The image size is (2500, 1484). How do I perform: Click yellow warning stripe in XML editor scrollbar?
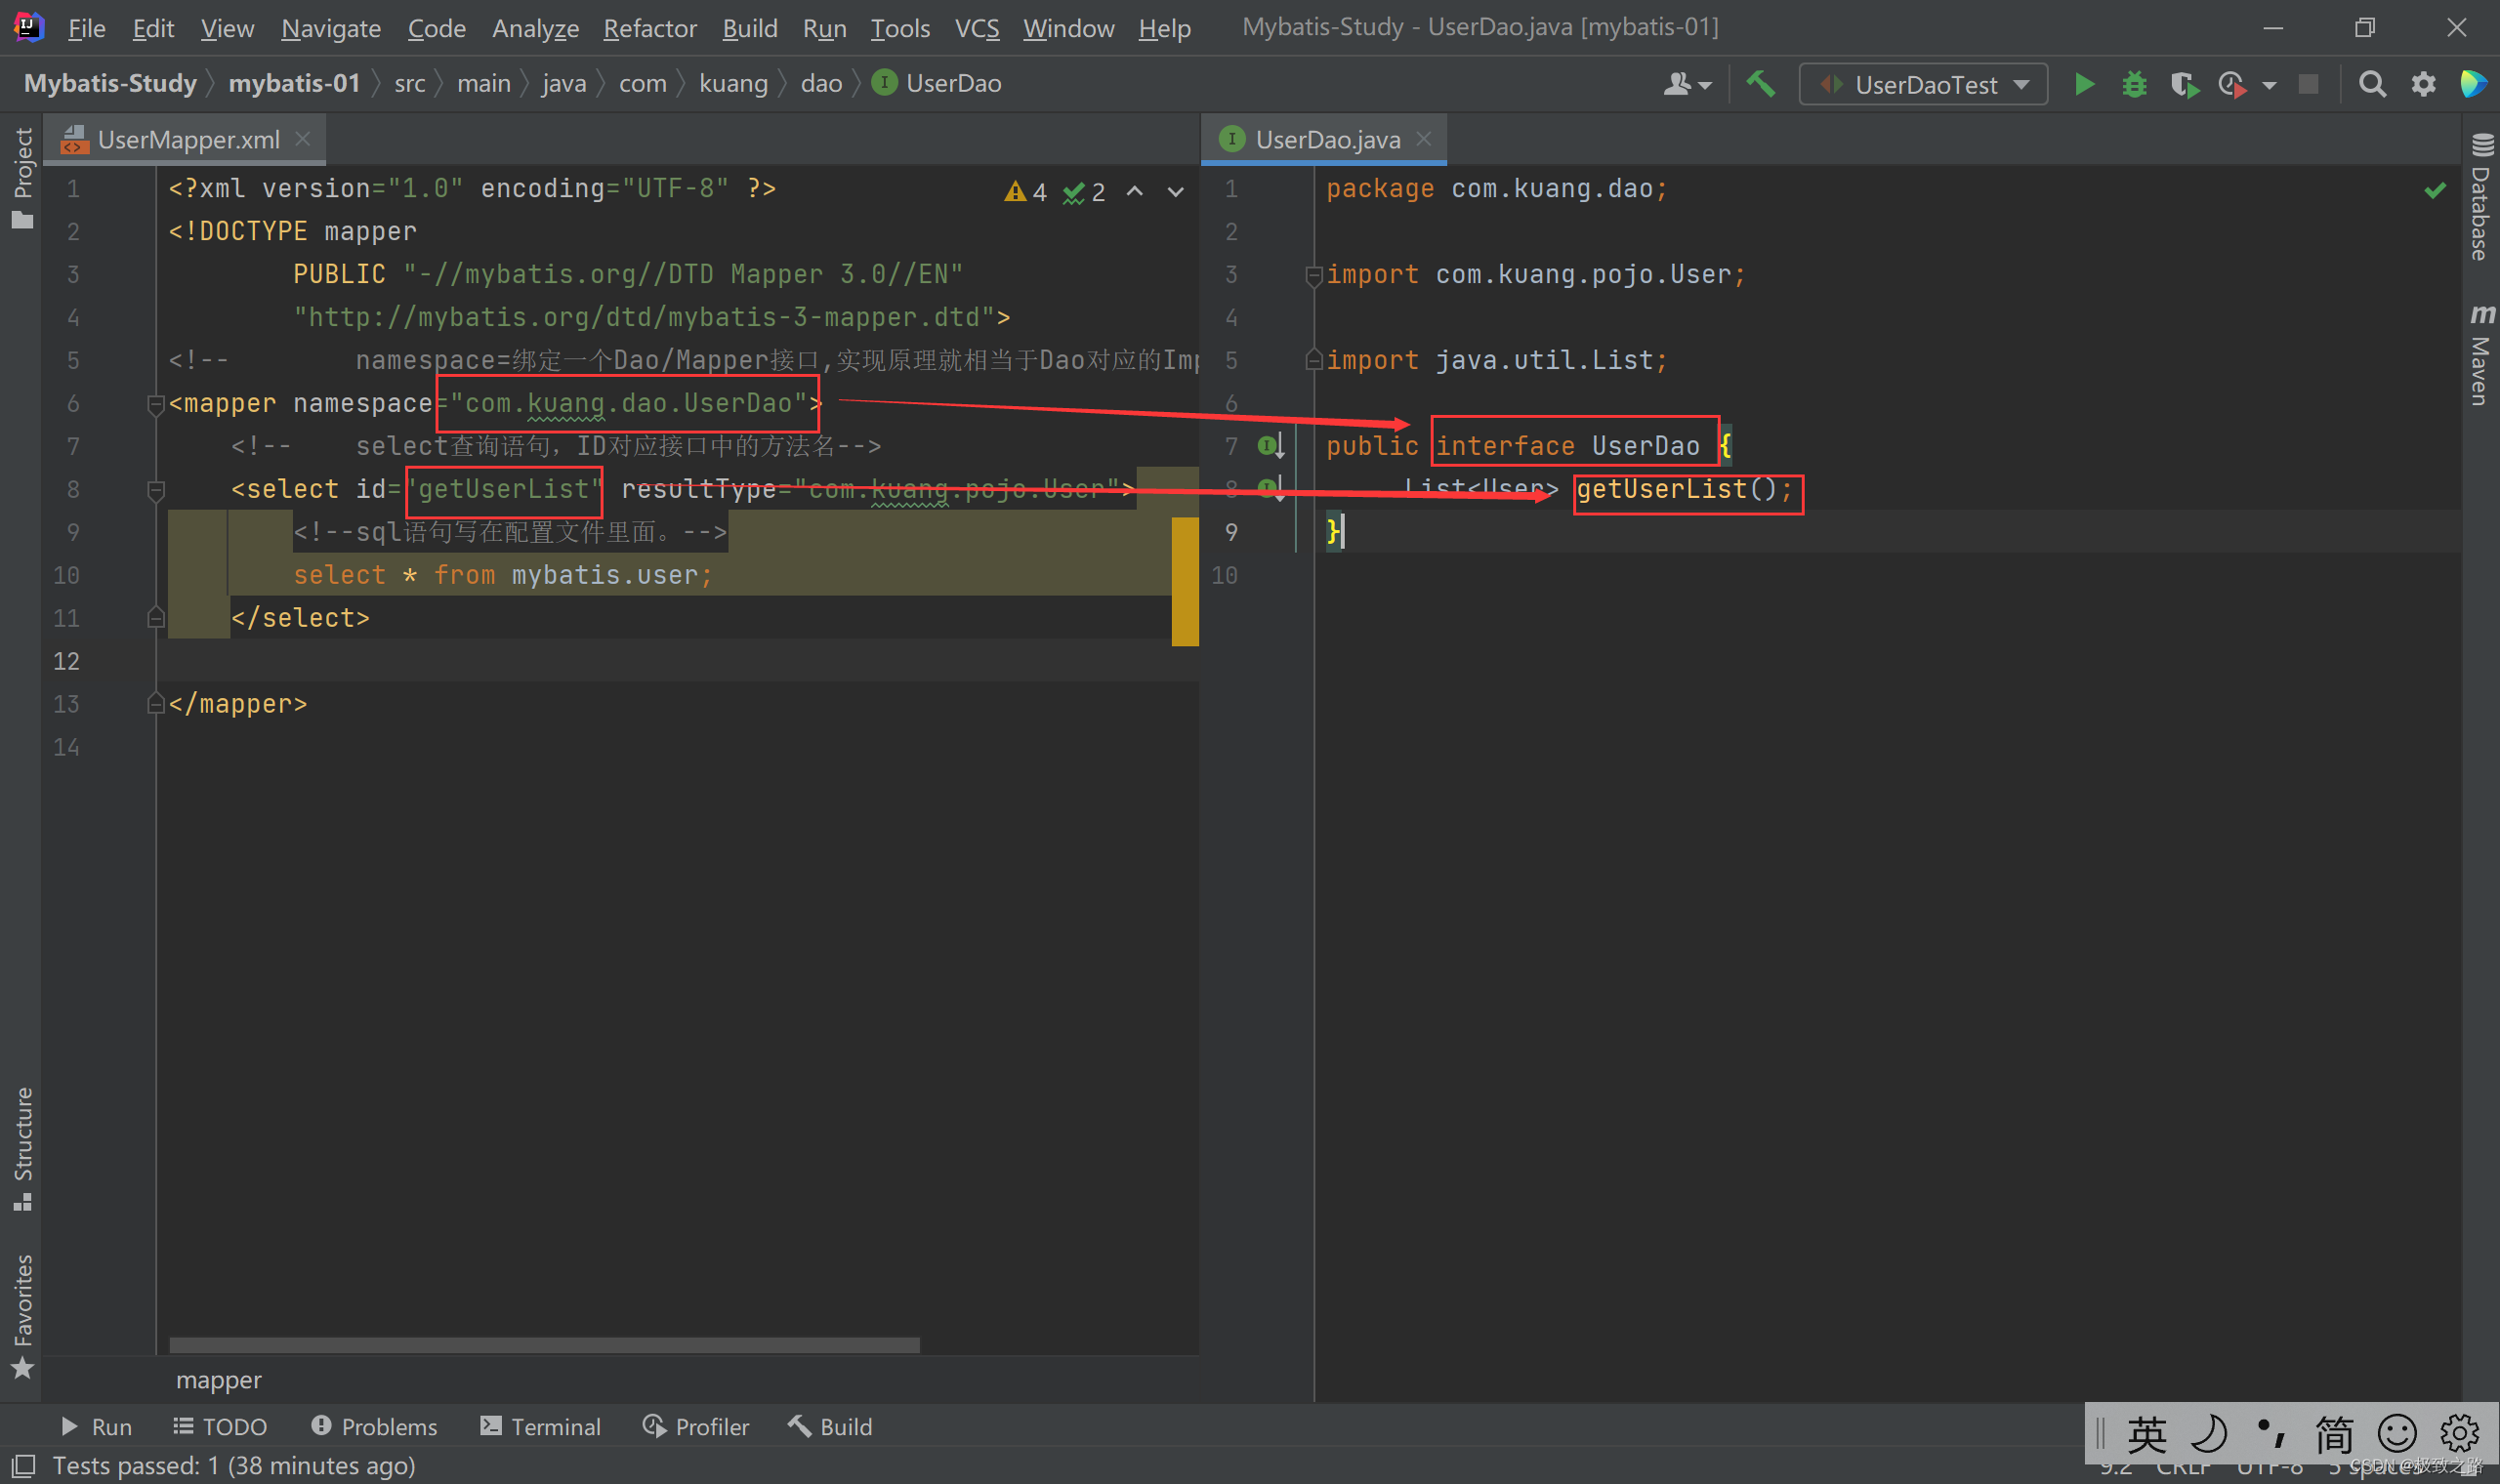pos(1185,581)
